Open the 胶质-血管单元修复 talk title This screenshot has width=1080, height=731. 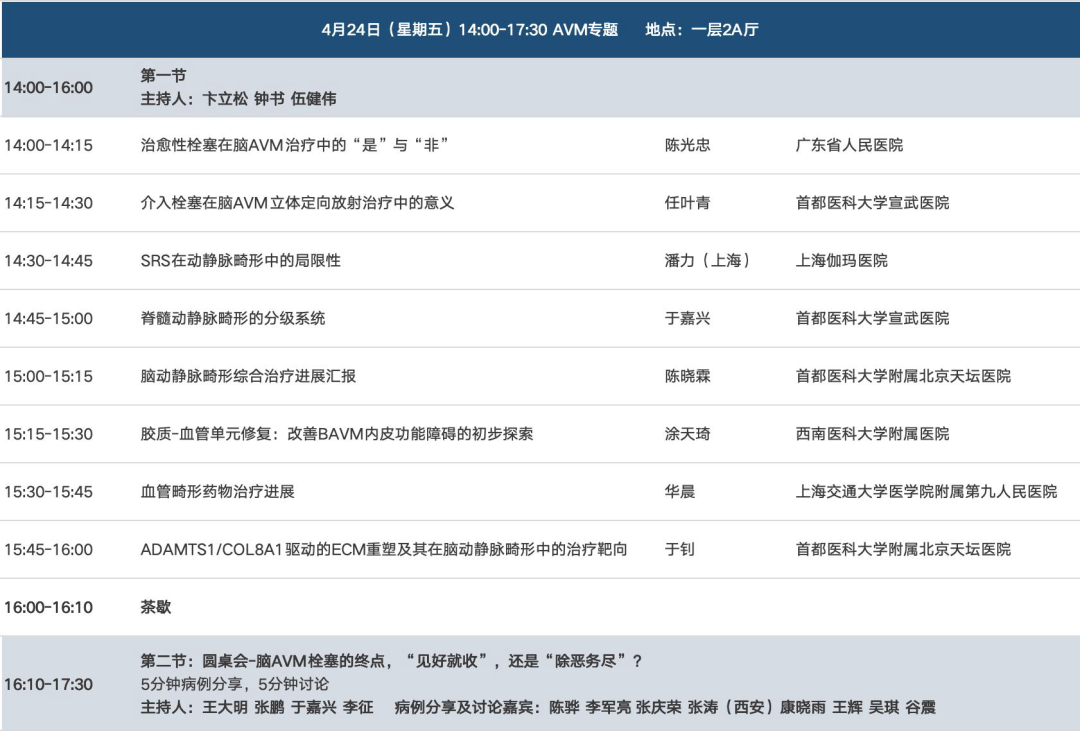coord(336,435)
